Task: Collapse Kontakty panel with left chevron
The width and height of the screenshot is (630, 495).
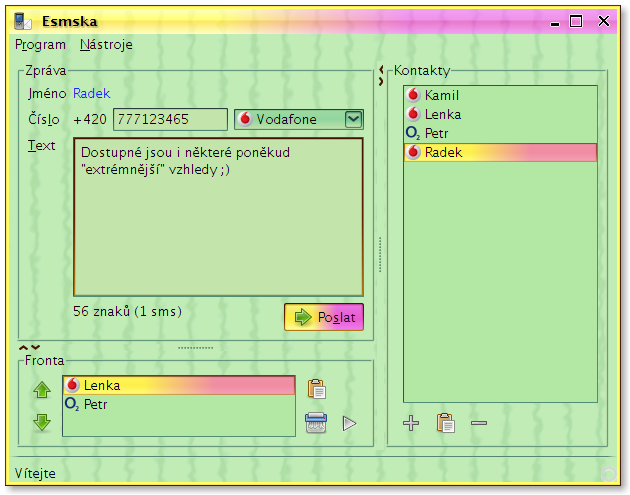Action: [381, 70]
